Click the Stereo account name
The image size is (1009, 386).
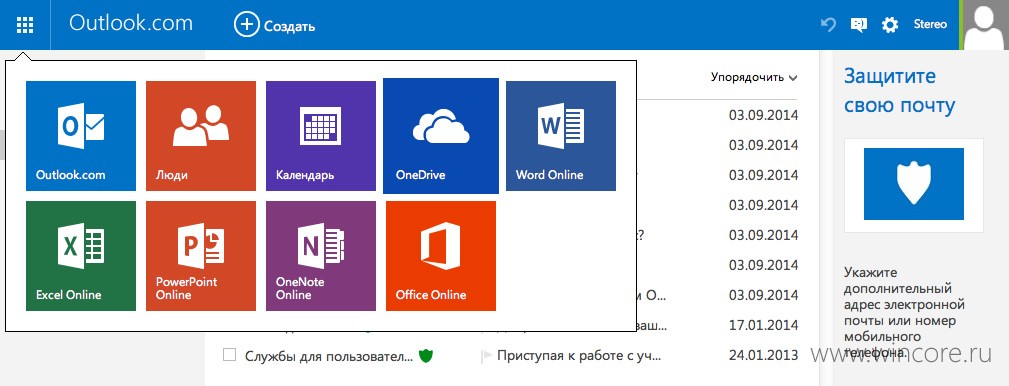coord(930,24)
